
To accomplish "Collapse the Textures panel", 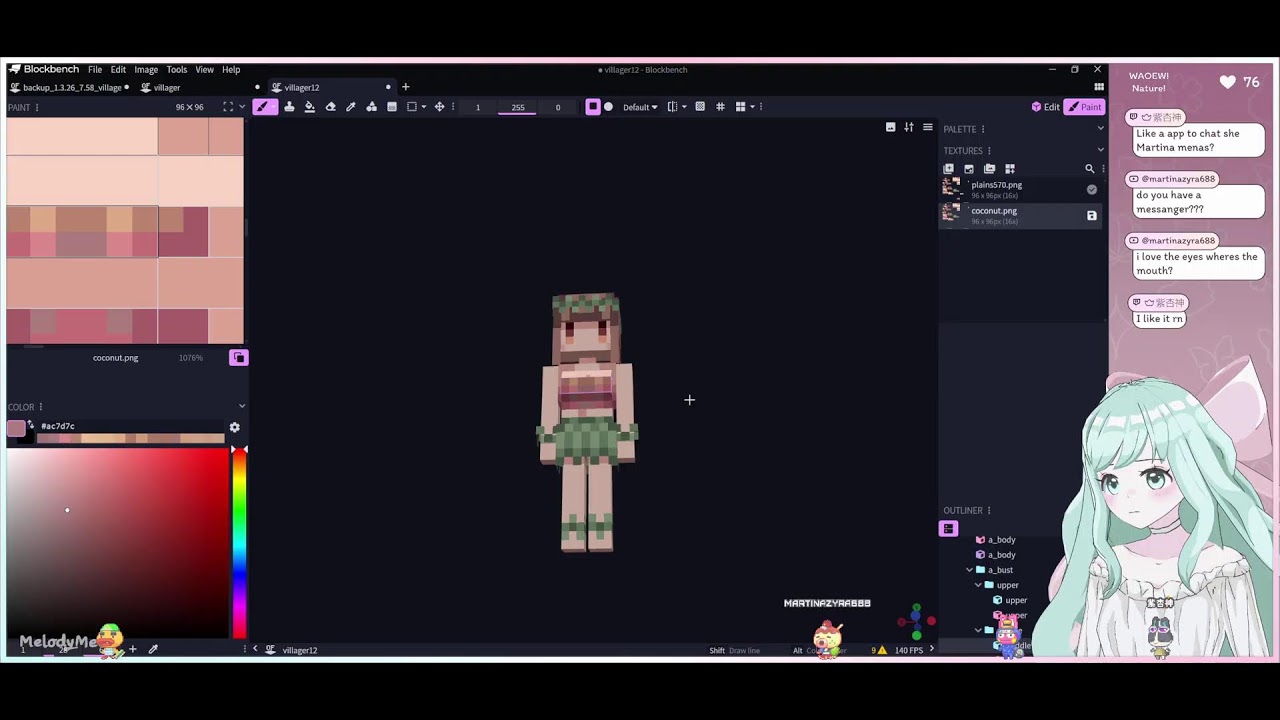I will (x=1100, y=151).
